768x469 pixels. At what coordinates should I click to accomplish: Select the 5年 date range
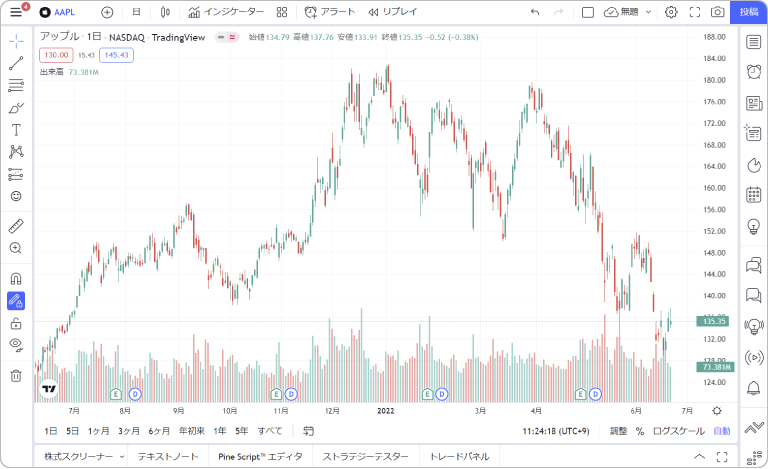point(241,431)
